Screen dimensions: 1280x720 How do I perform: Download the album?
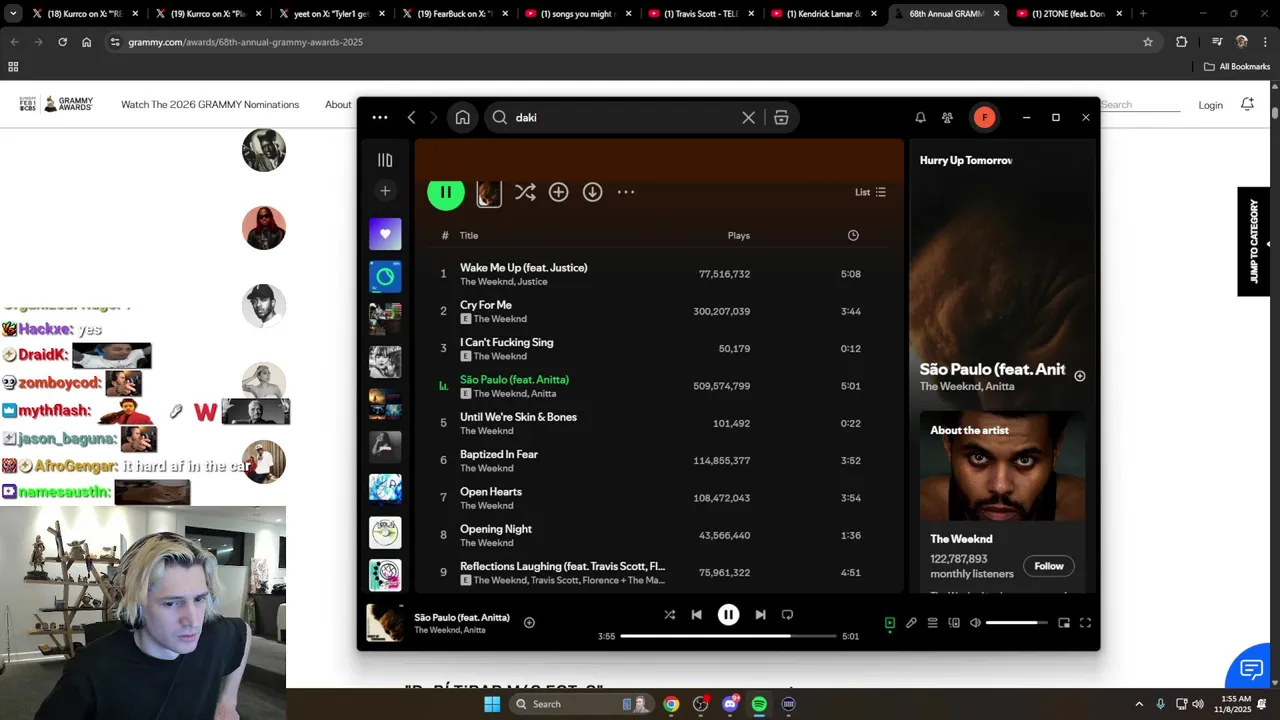[x=592, y=192]
